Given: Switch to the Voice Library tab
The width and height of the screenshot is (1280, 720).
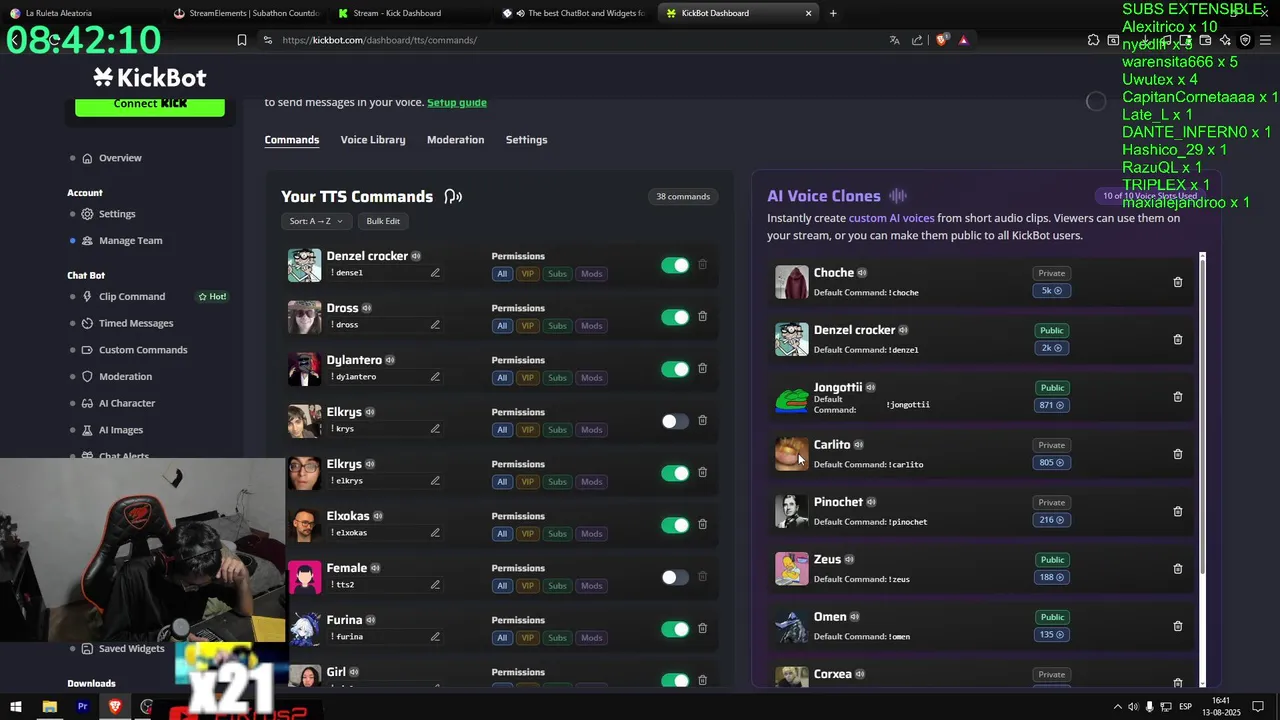Looking at the screenshot, I should [x=373, y=140].
